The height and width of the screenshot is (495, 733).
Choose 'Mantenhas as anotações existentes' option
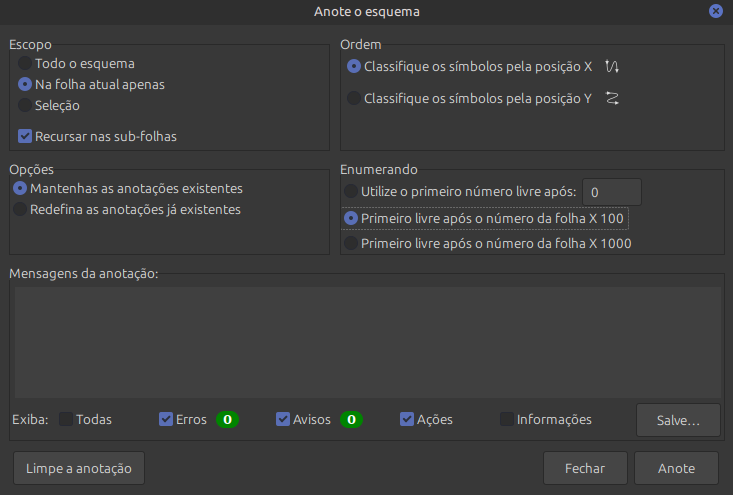pos(20,188)
